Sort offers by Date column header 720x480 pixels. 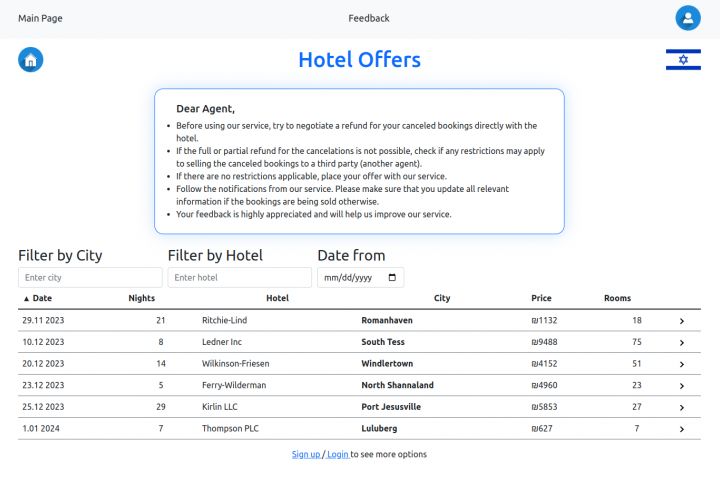tap(38, 298)
